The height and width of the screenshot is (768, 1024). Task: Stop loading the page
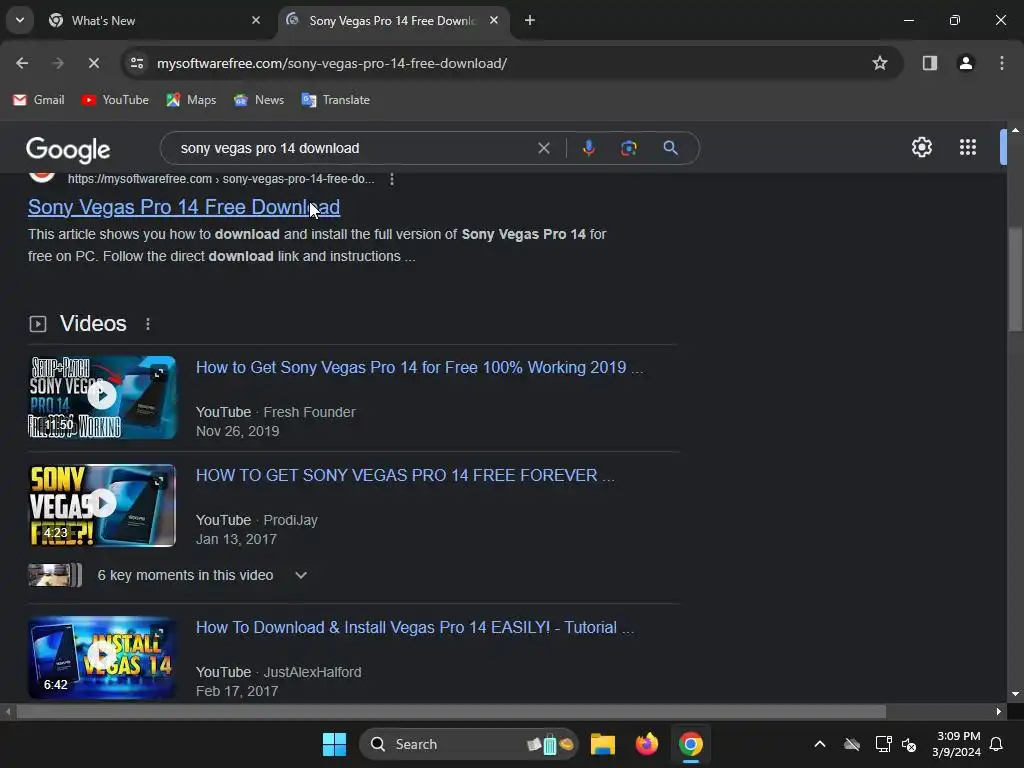[93, 63]
